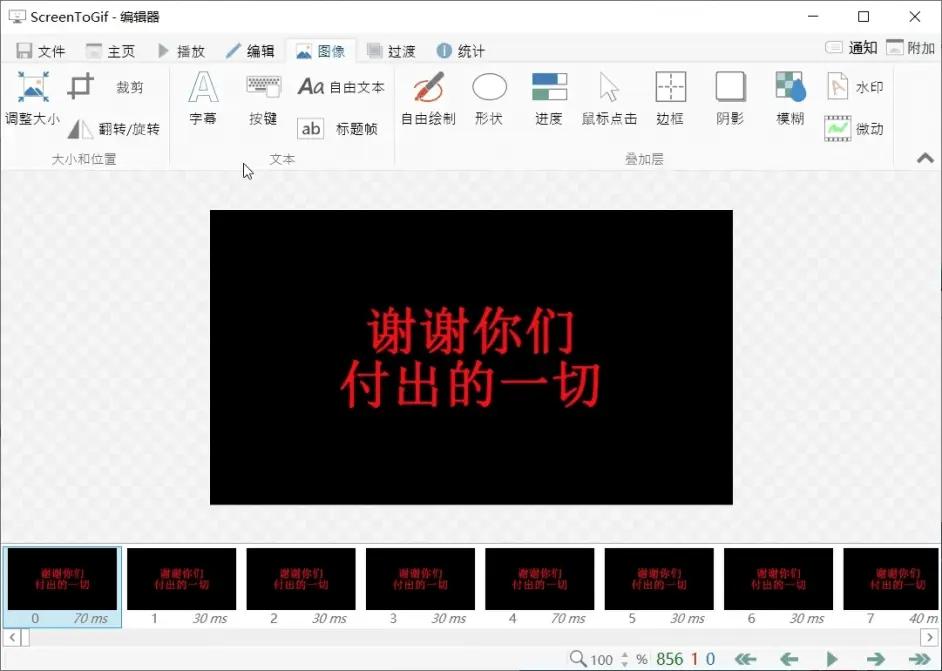Open the 微动 cinemagraph tool
Screen dimensions: 942x671
854,129
